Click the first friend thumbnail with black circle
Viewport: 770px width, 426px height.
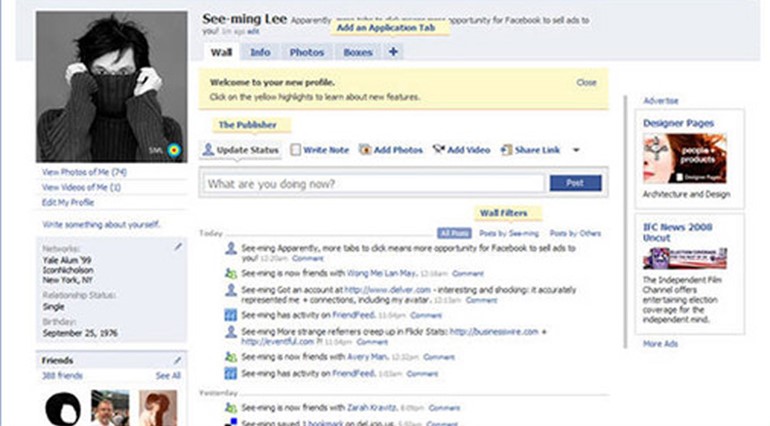tap(63, 408)
